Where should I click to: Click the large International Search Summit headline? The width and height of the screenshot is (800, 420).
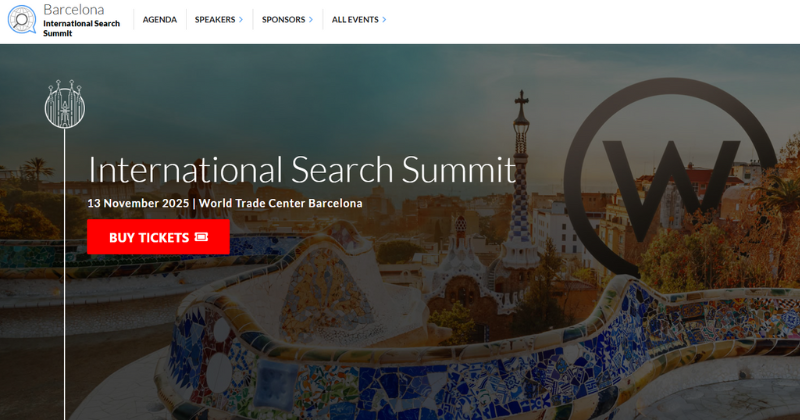pyautogui.click(x=302, y=169)
